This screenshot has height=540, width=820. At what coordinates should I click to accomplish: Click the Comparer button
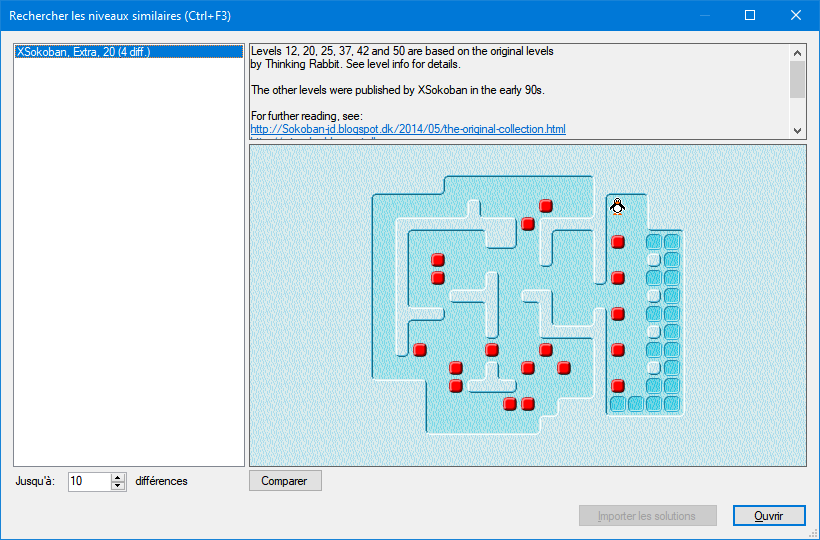coord(285,481)
